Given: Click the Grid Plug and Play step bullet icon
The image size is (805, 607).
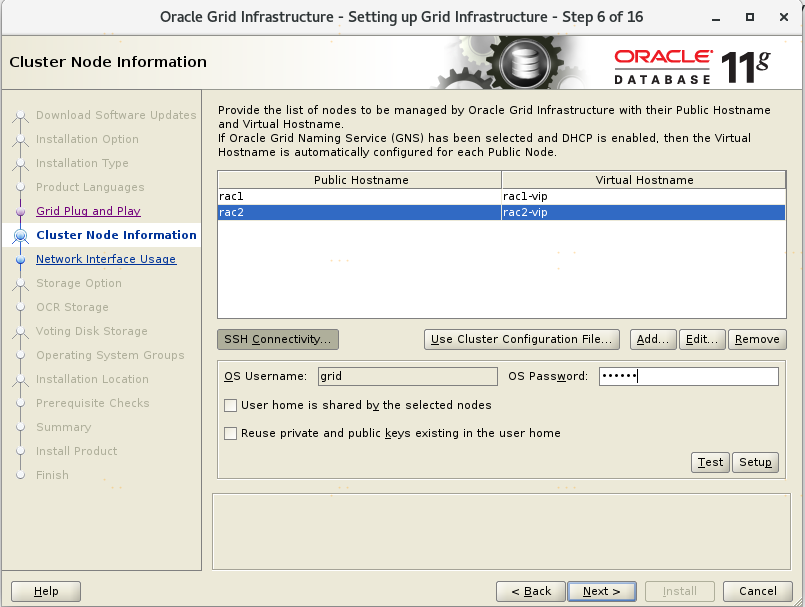Looking at the screenshot, I should click(x=21, y=212).
